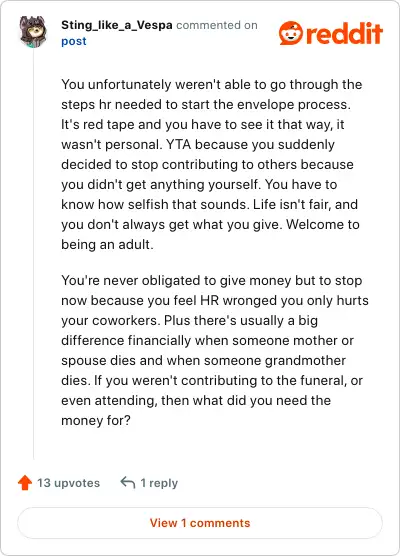The height and width of the screenshot is (556, 400).
Task: Click the reply arrow icon
Action: [x=128, y=483]
